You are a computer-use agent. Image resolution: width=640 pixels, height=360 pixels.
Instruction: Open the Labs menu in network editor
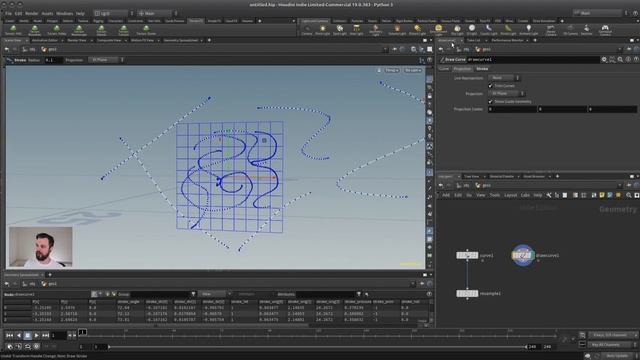[525, 196]
